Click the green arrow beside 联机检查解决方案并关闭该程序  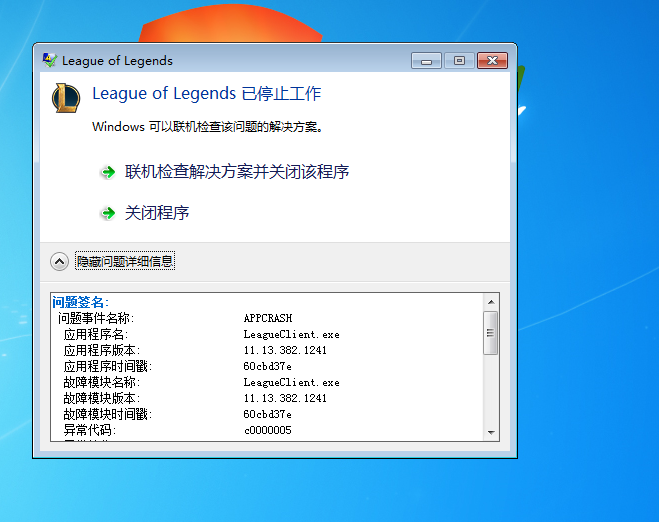108,172
